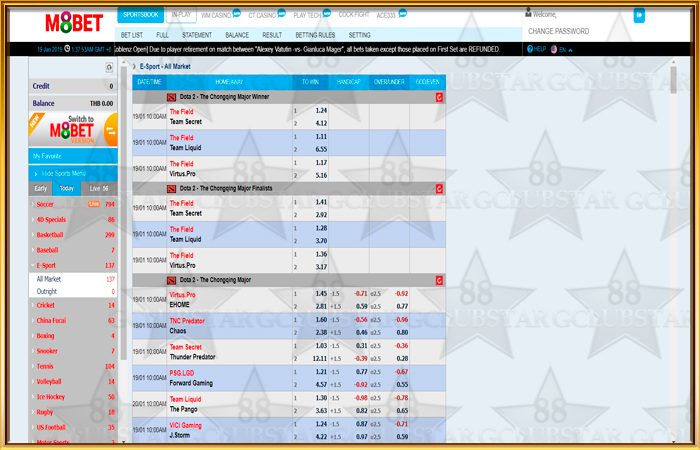Collapse the Hide Sports Menu chevron
Screen dimensions: 700x450
pos(36,174)
